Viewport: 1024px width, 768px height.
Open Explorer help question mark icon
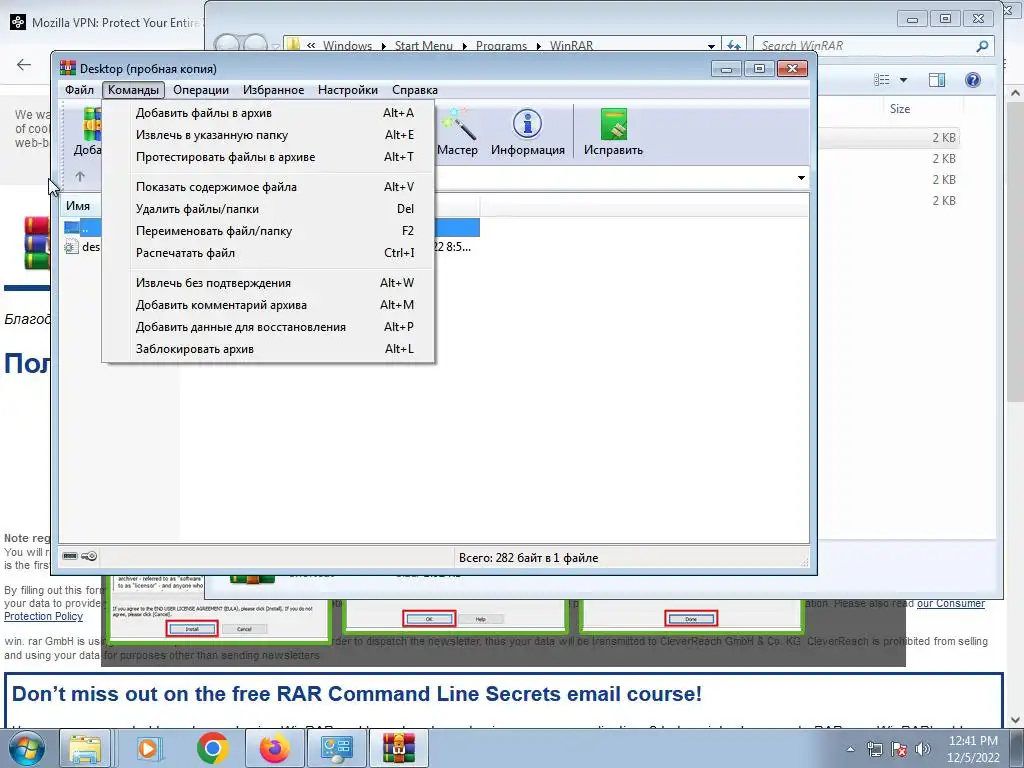pos(972,80)
